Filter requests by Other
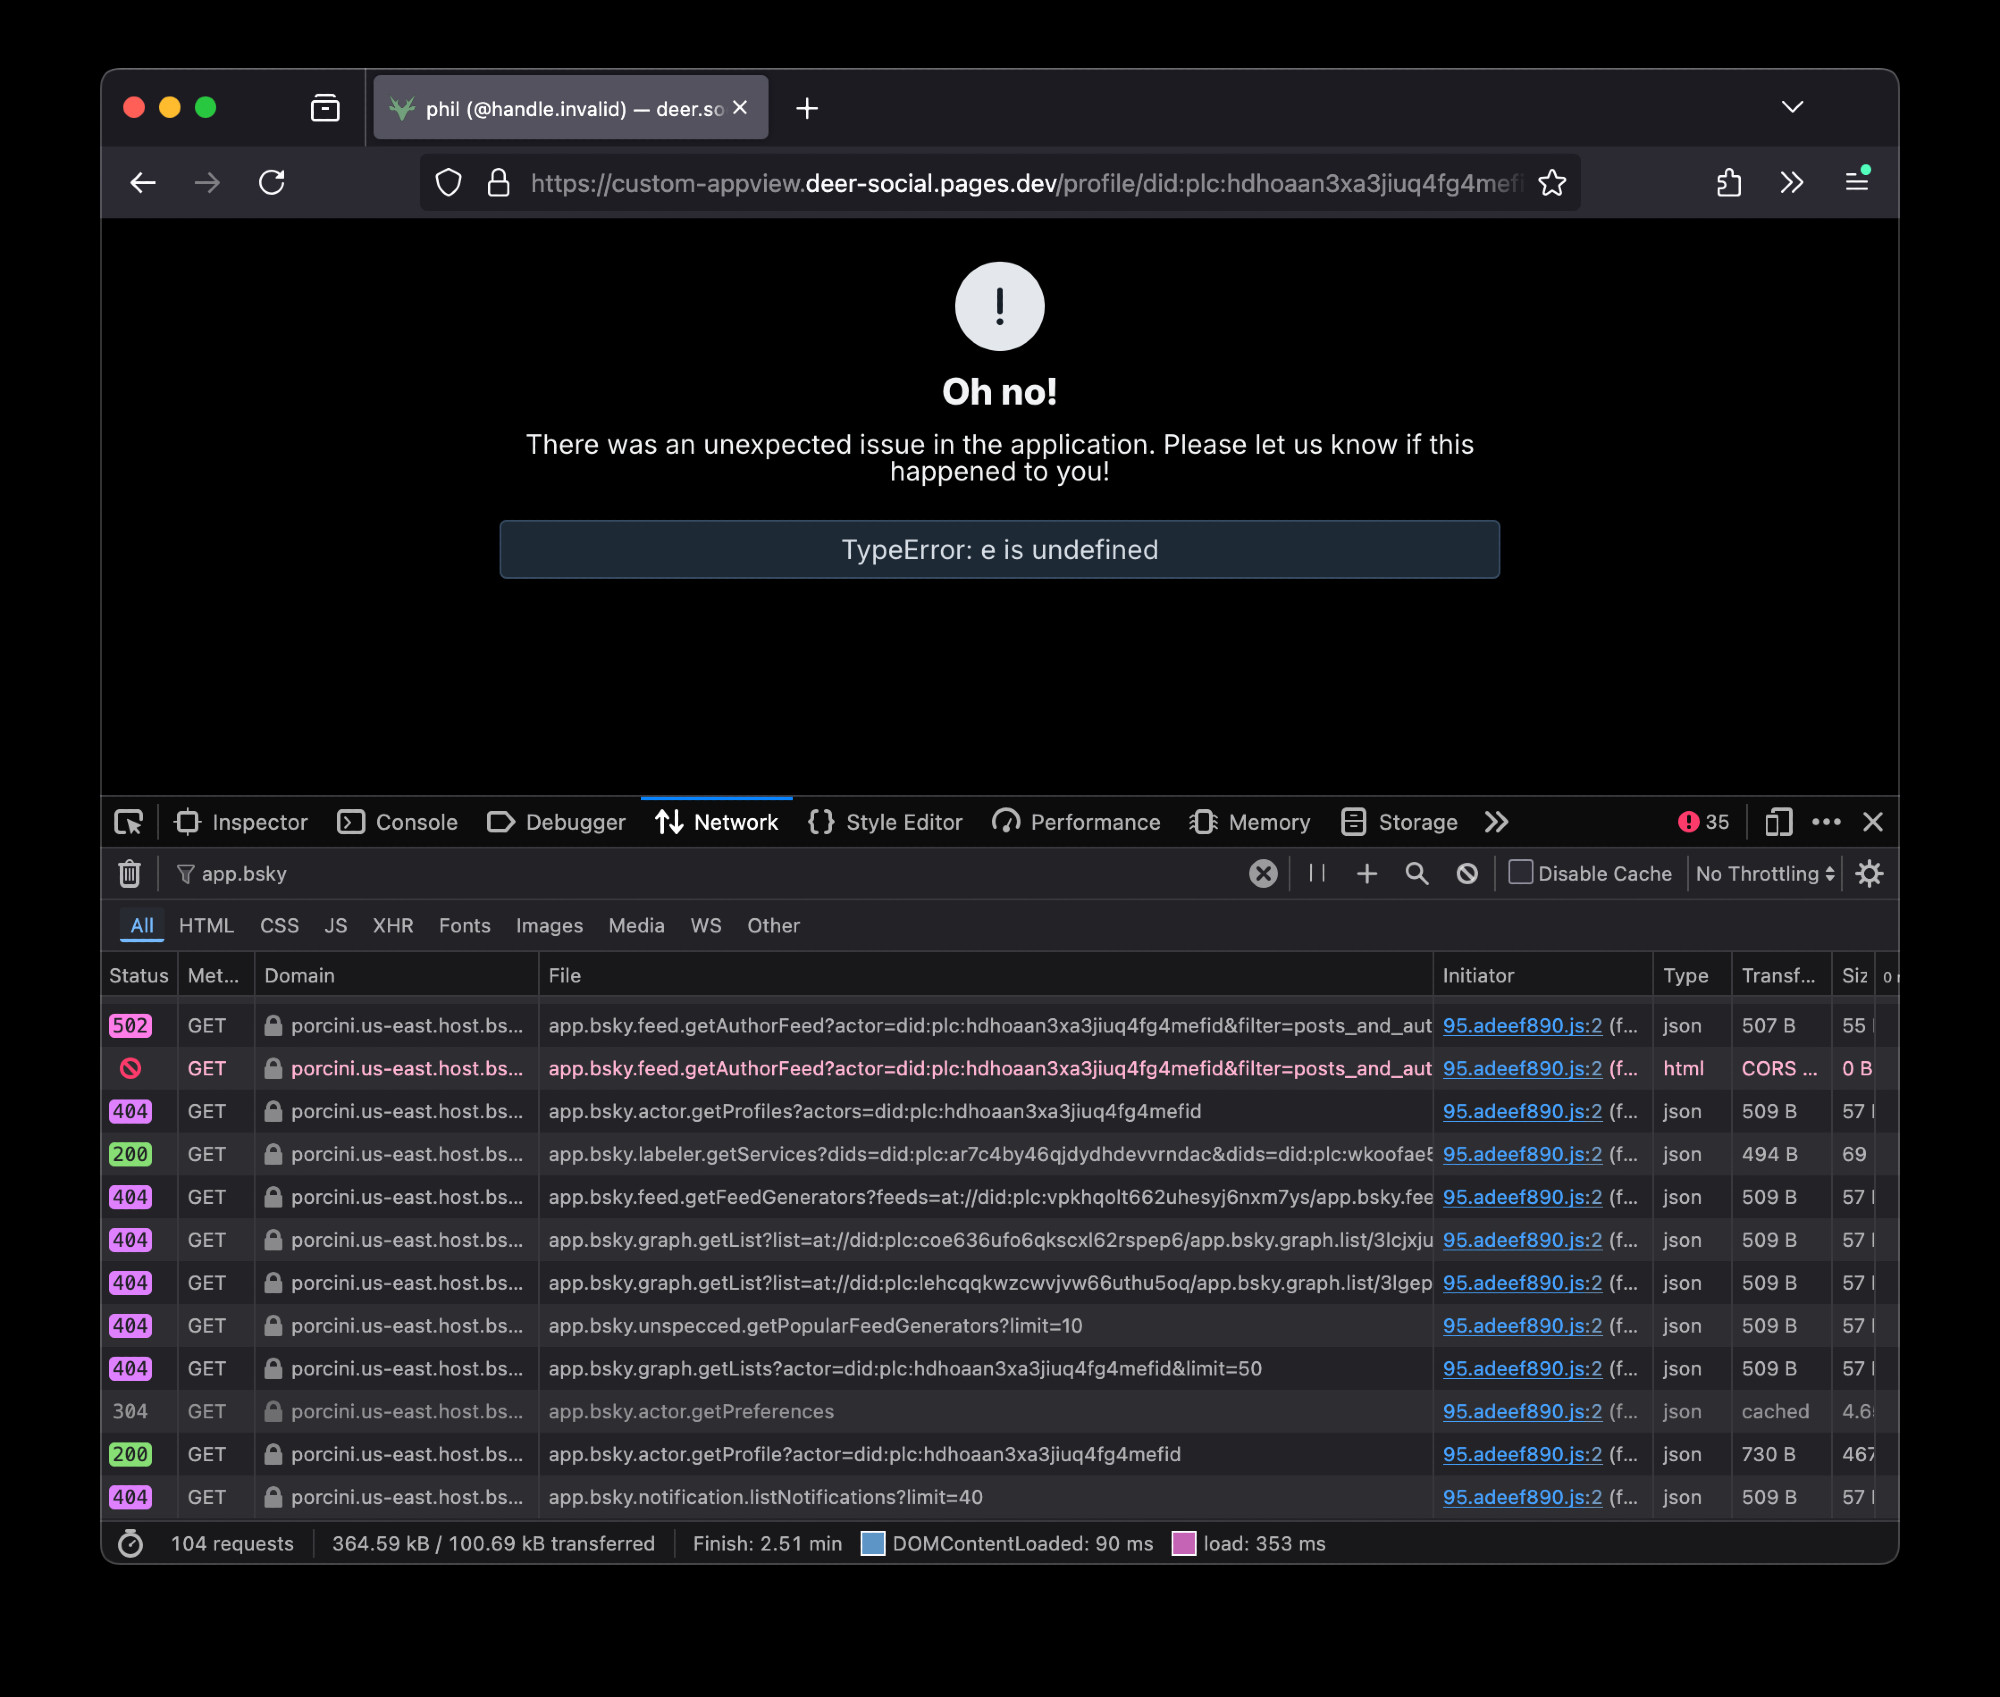The height and width of the screenshot is (1697, 2000). (773, 926)
